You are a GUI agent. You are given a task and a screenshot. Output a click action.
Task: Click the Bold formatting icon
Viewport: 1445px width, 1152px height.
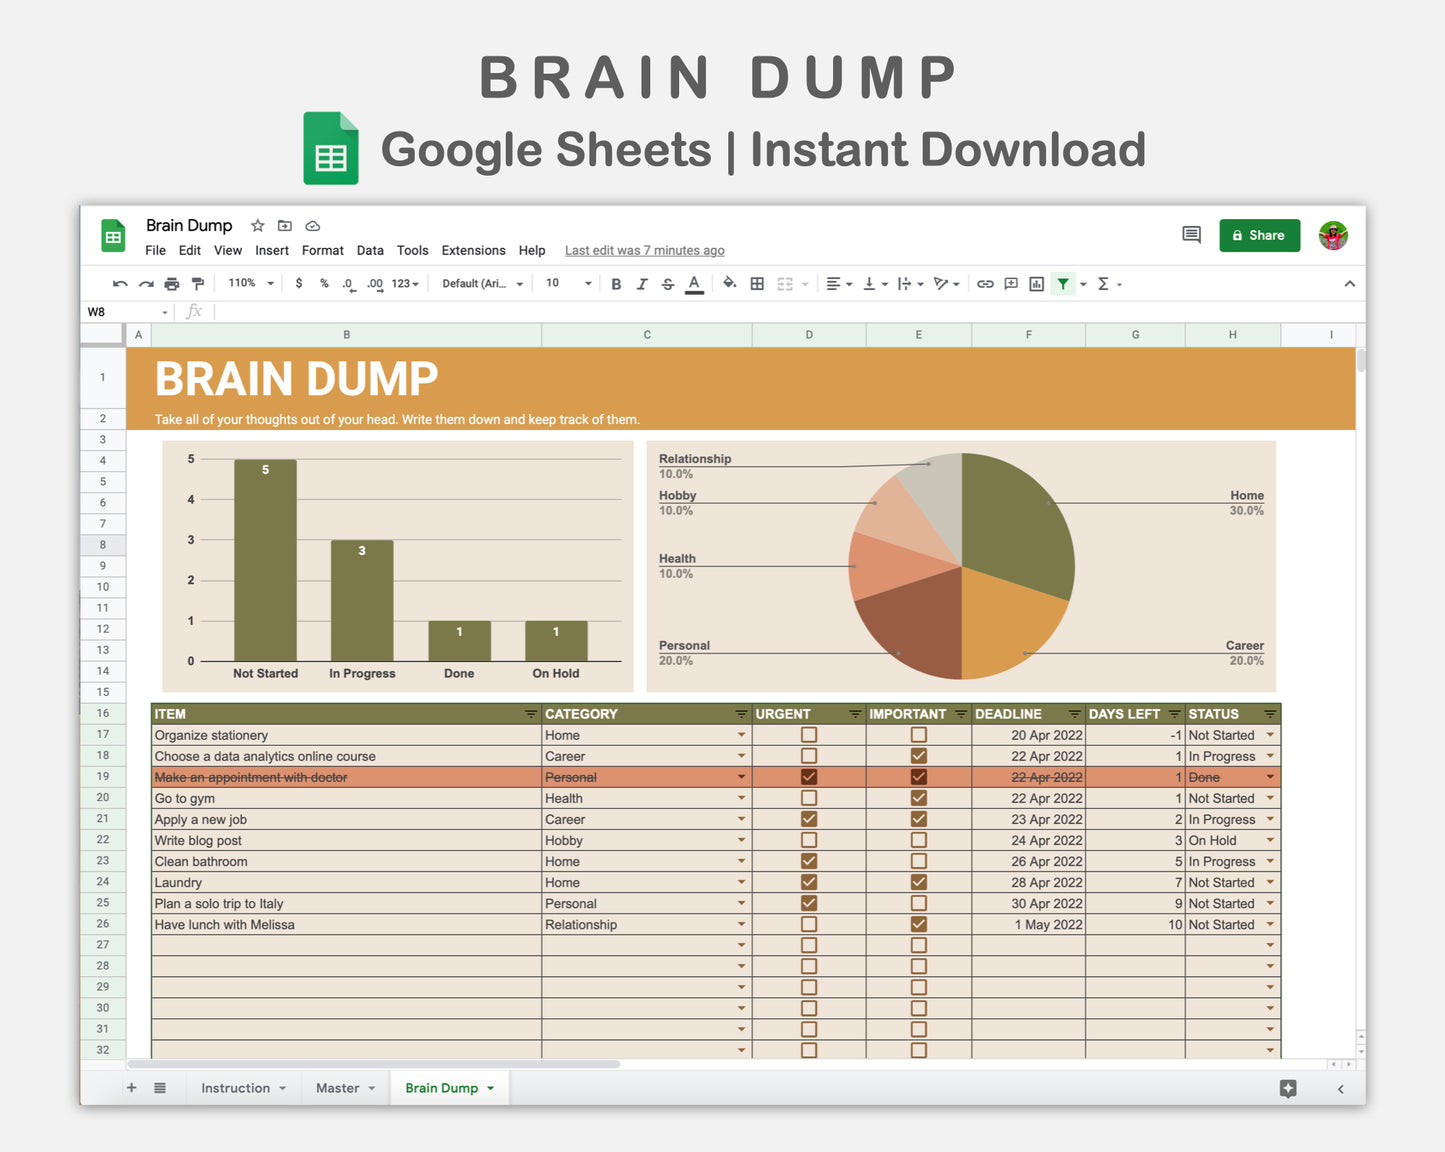616,284
